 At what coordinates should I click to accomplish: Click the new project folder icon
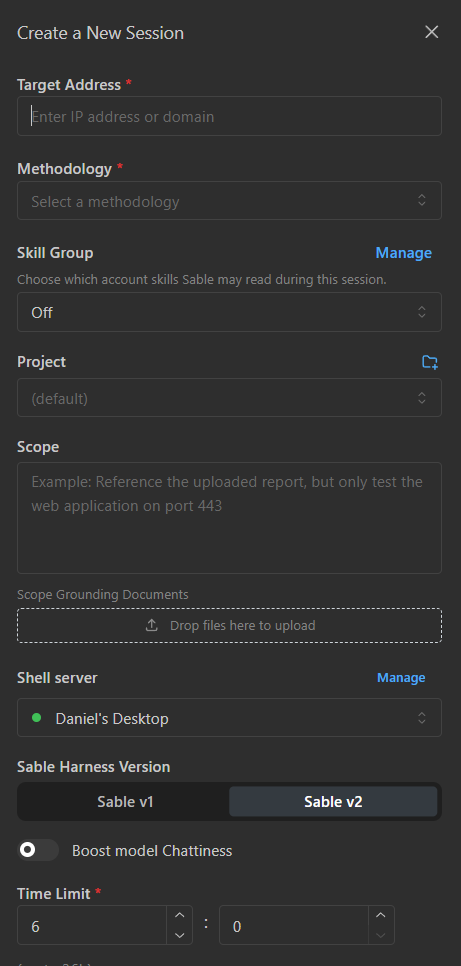click(430, 362)
